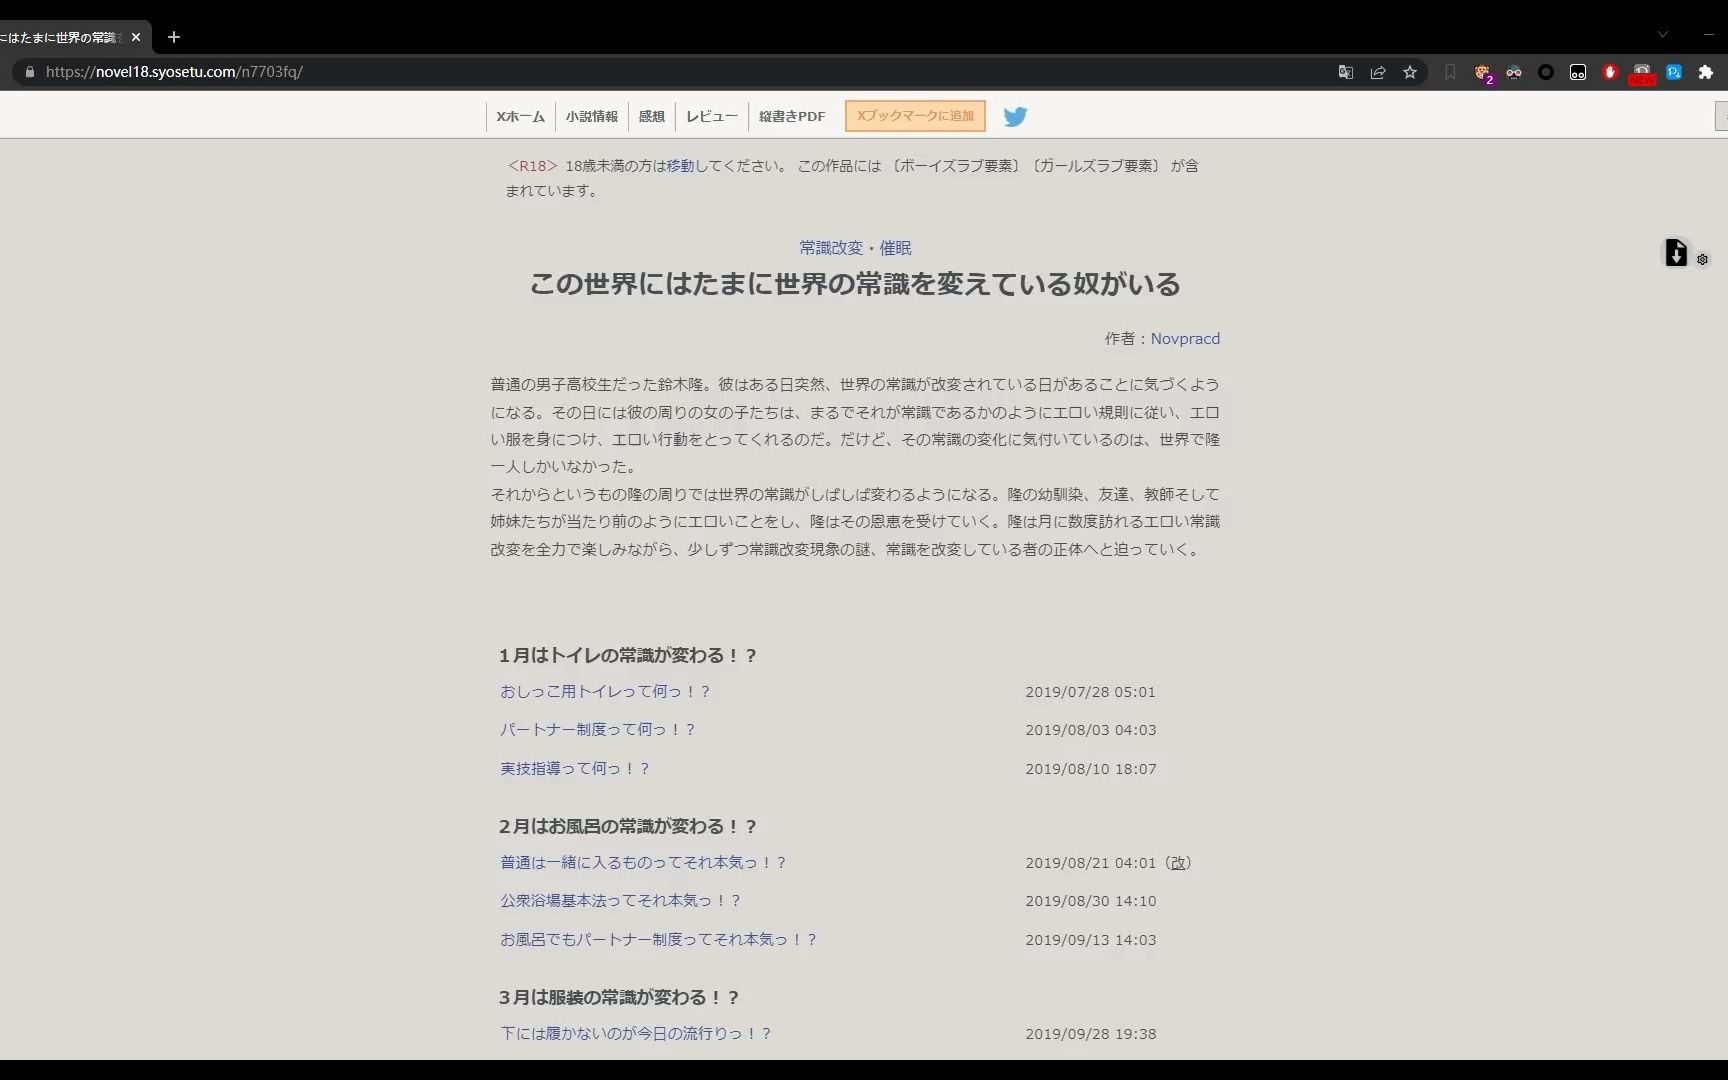Open chapter 普通は一緒に入るものってそれ本気っ！？
The width and height of the screenshot is (1728, 1080).
tap(643, 863)
